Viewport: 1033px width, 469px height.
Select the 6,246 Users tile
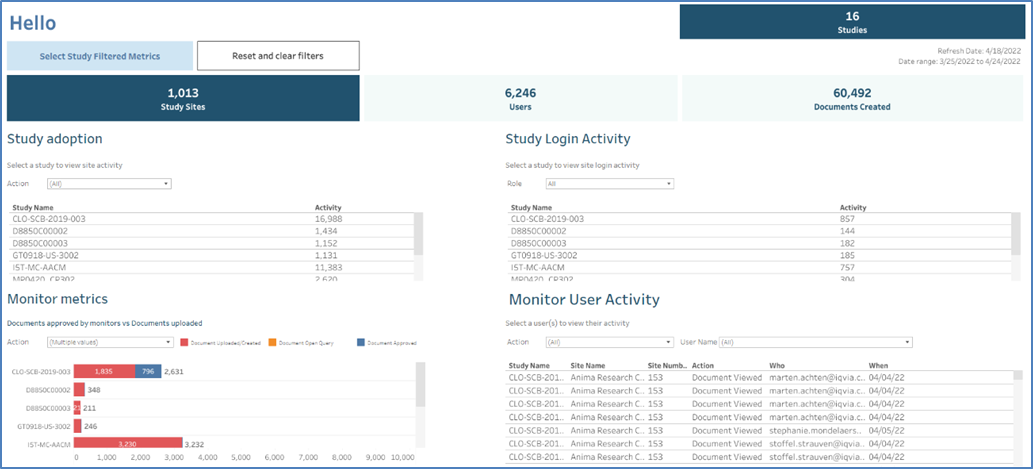[x=520, y=98]
